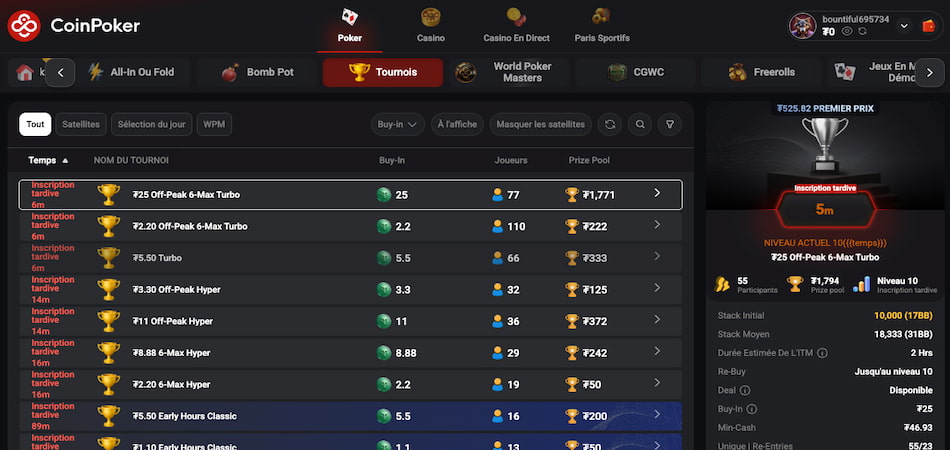This screenshot has height=450, width=950.
Task: Toggle Masquer les satellites filter
Action: (540, 125)
